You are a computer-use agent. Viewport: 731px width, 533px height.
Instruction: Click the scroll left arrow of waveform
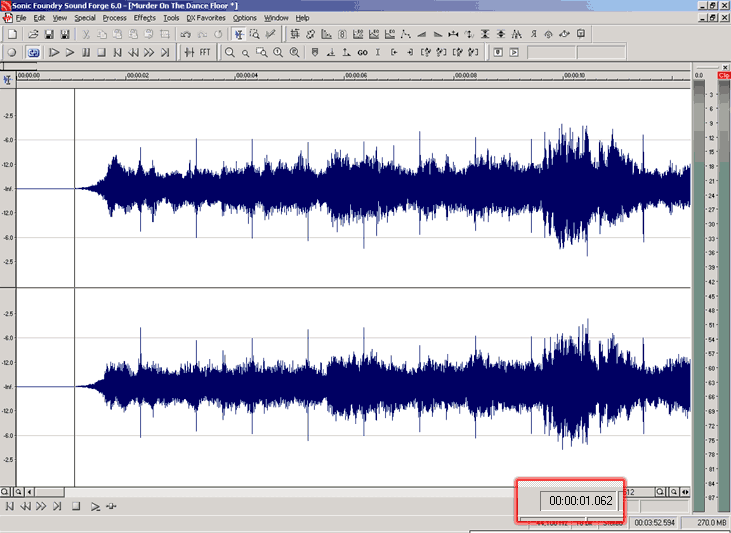click(x=30, y=492)
